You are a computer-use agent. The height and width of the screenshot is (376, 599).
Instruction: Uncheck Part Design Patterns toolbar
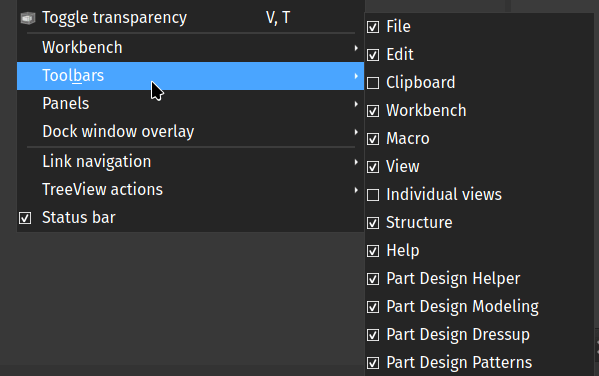tap(373, 363)
